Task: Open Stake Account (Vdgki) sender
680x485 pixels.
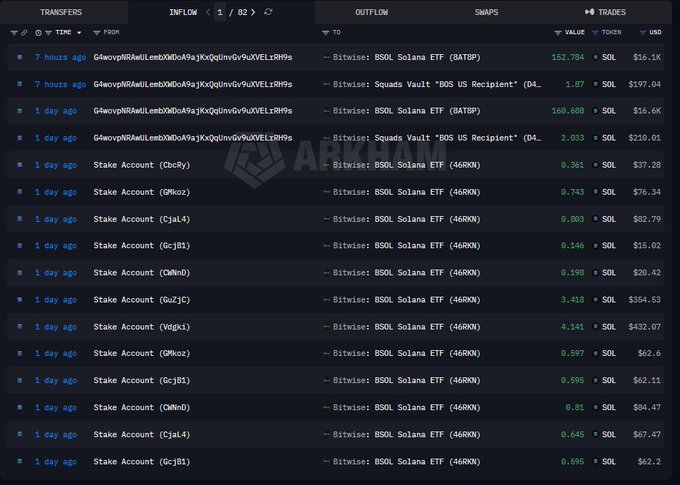Action: click(x=142, y=327)
